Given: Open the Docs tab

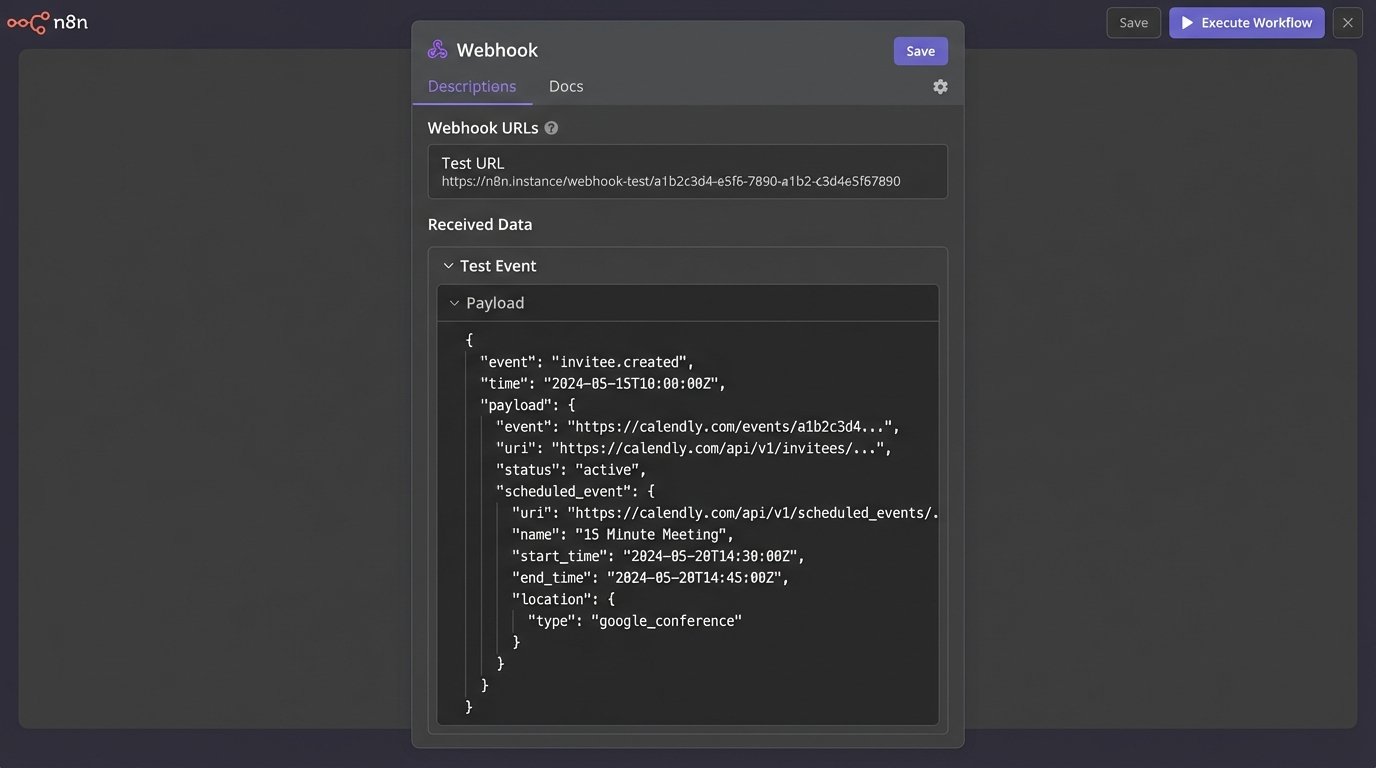Looking at the screenshot, I should 566,87.
